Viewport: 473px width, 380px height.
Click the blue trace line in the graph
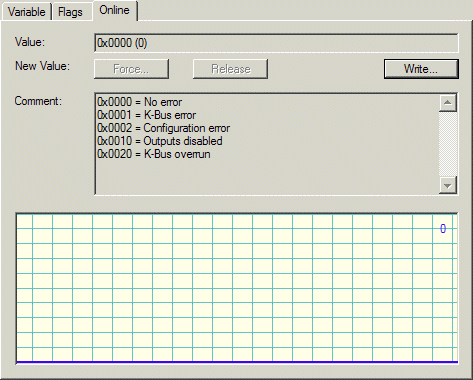[237, 362]
